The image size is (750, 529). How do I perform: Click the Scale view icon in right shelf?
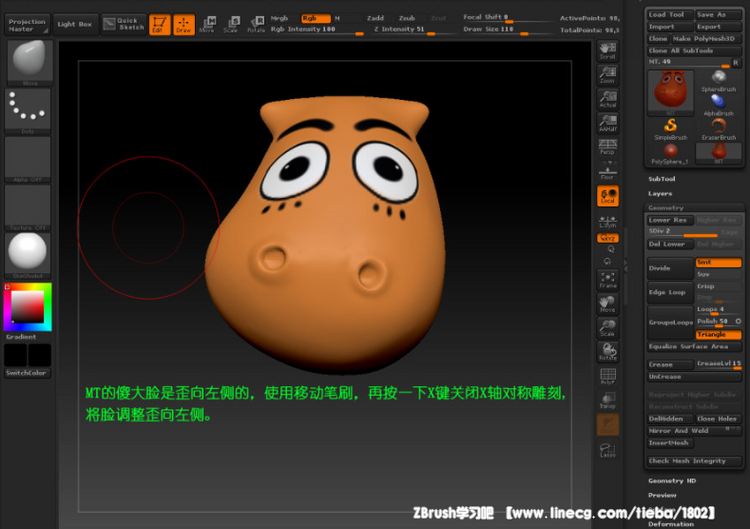coord(607,328)
